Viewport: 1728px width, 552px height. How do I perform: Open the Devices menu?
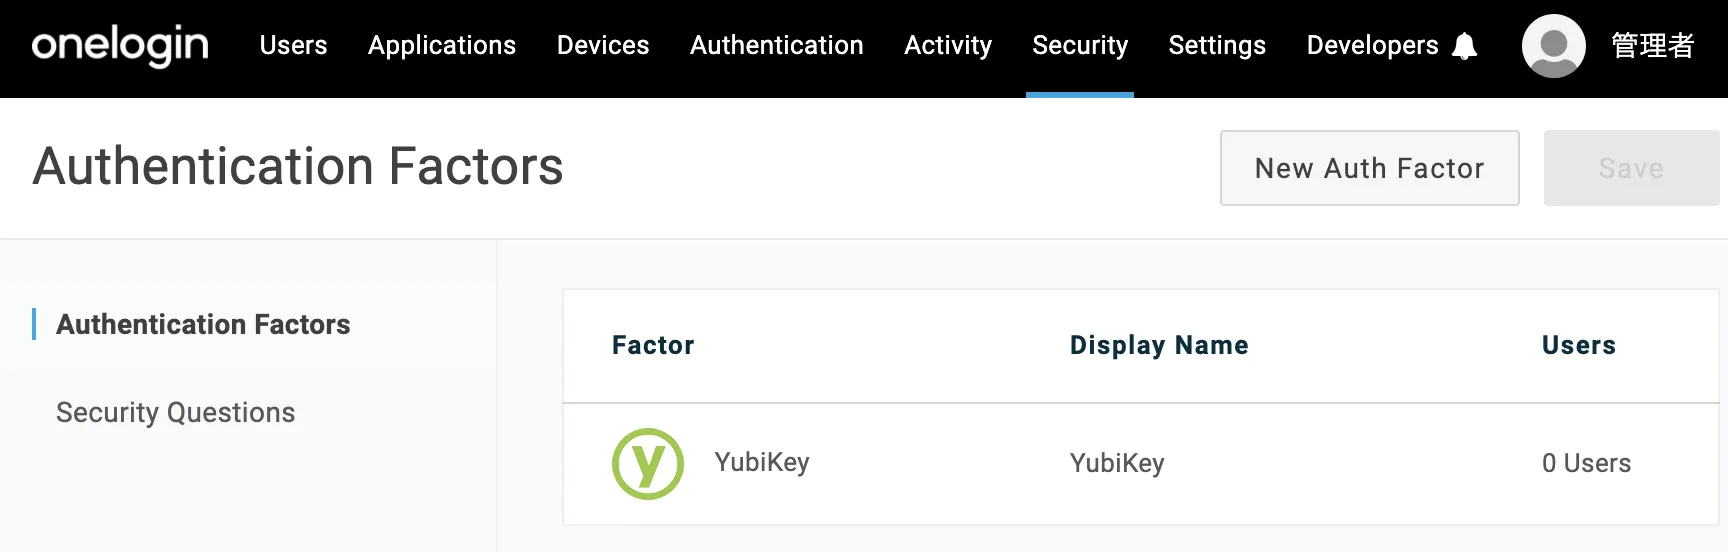pos(603,46)
